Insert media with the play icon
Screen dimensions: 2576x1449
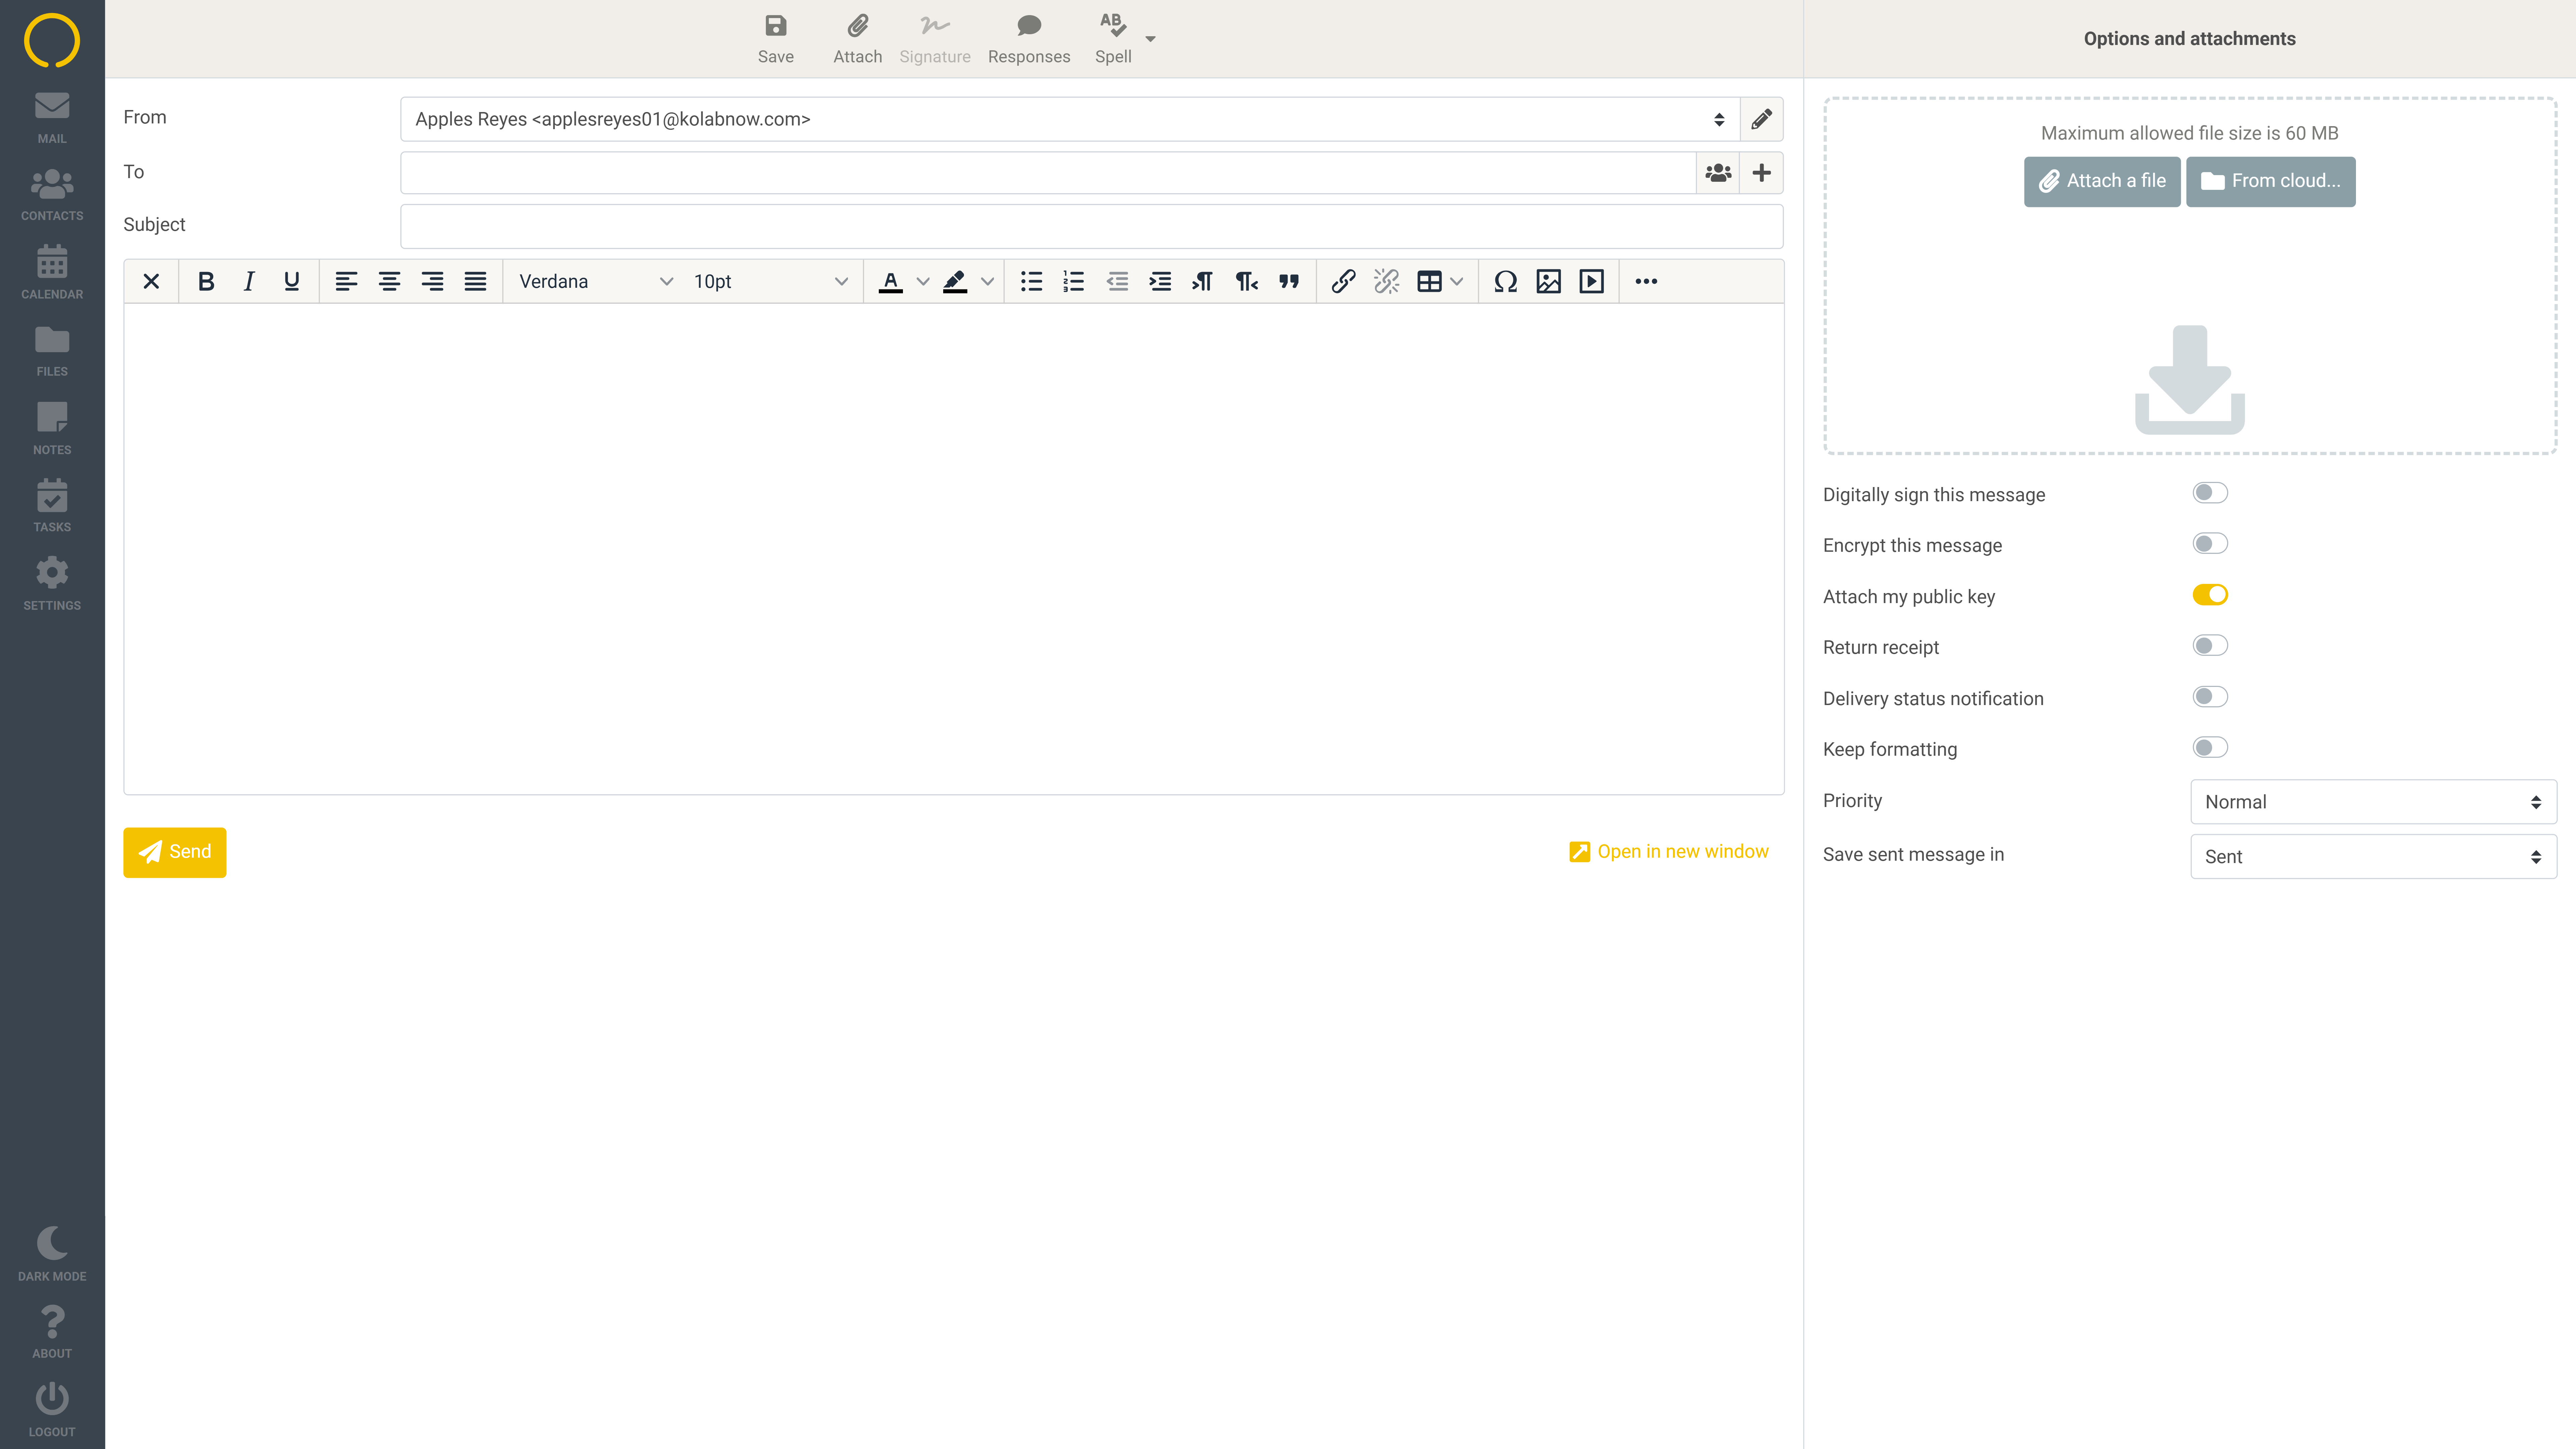(x=1591, y=281)
